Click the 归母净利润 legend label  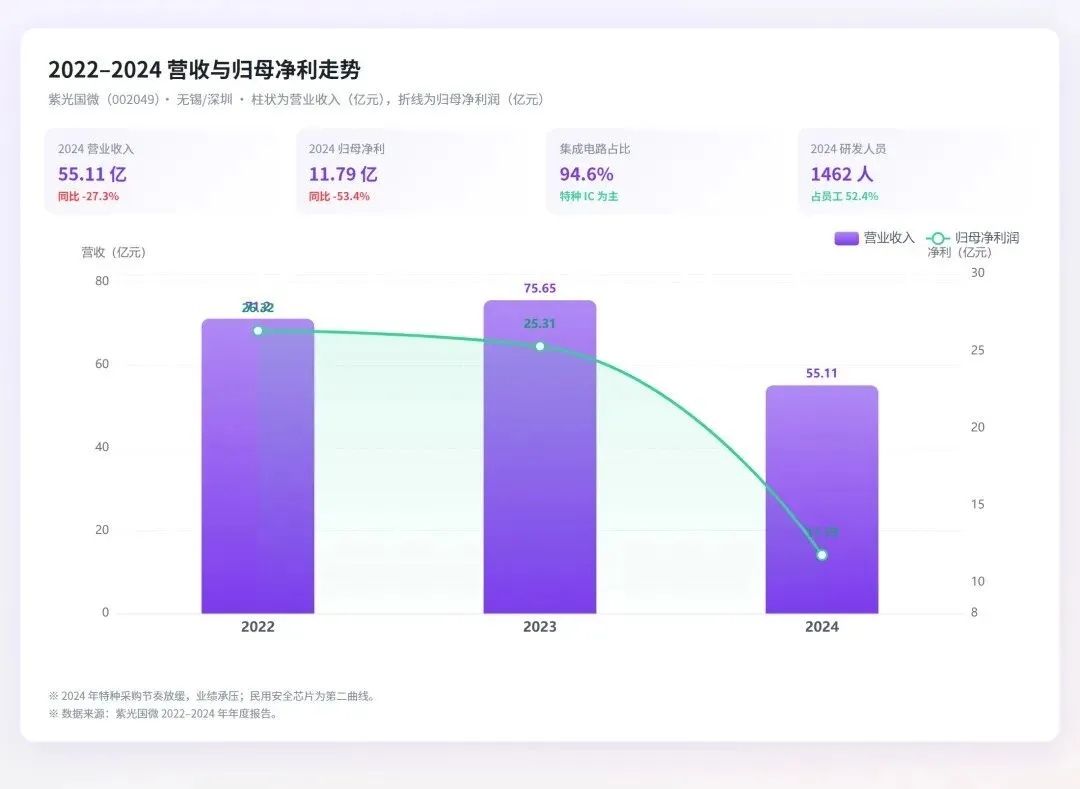click(x=987, y=238)
